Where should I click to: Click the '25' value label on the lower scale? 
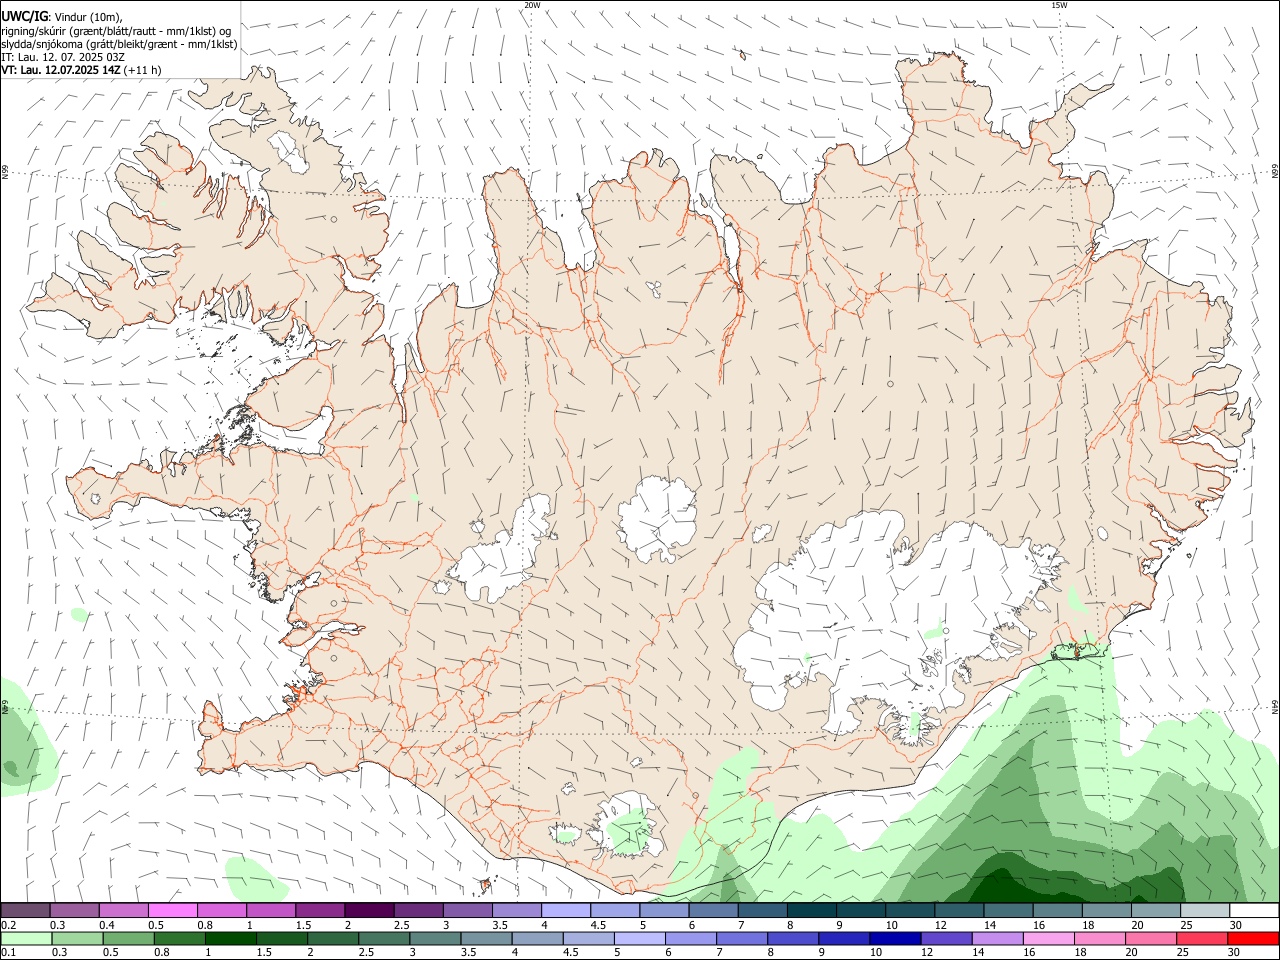coord(1184,953)
